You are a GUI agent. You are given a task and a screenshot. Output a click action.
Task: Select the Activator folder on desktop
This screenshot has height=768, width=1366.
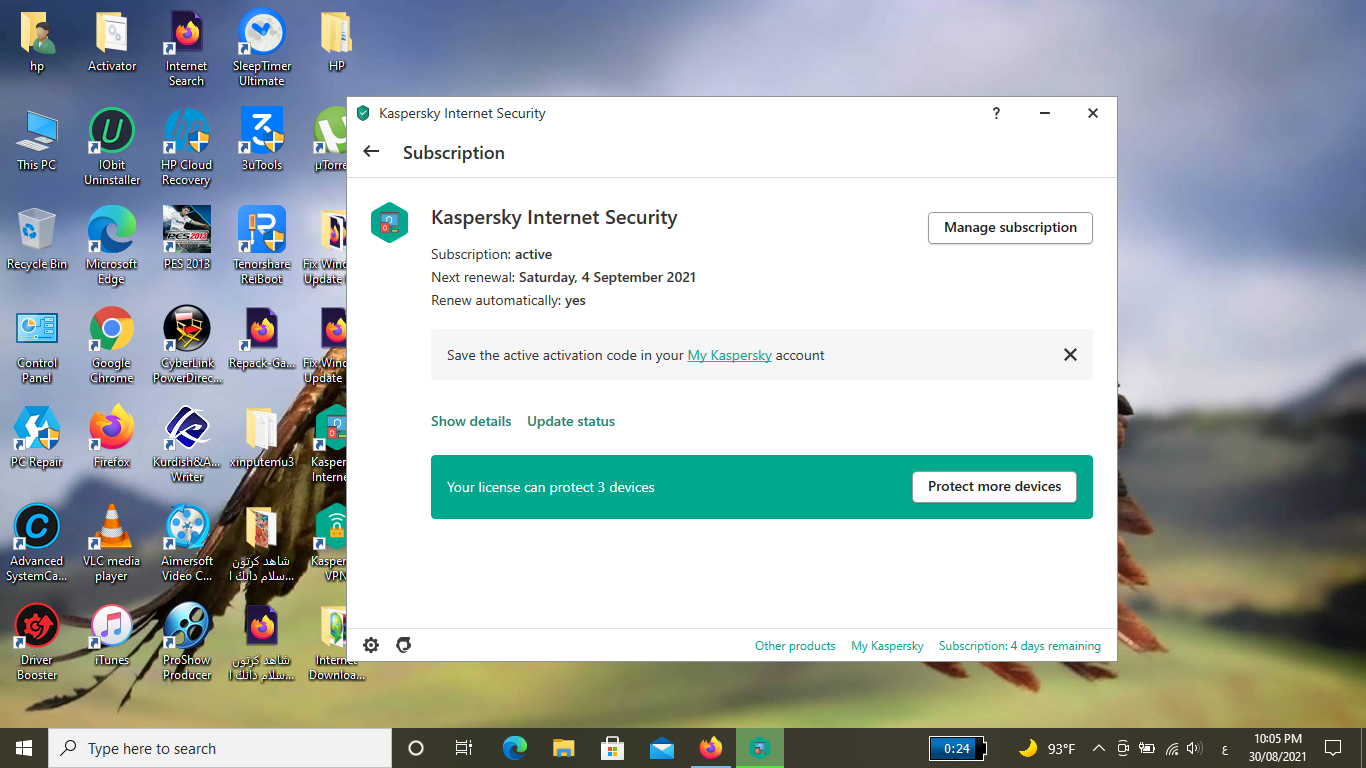pos(112,44)
